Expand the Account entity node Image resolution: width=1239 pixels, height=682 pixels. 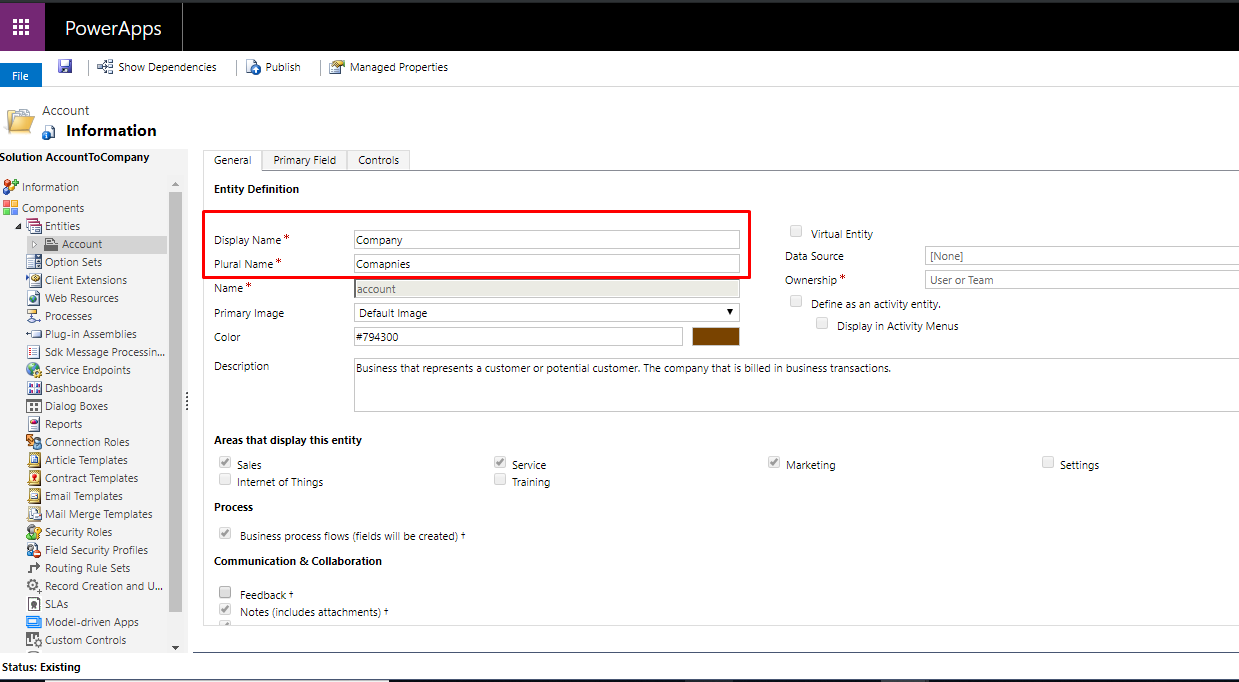(x=34, y=244)
